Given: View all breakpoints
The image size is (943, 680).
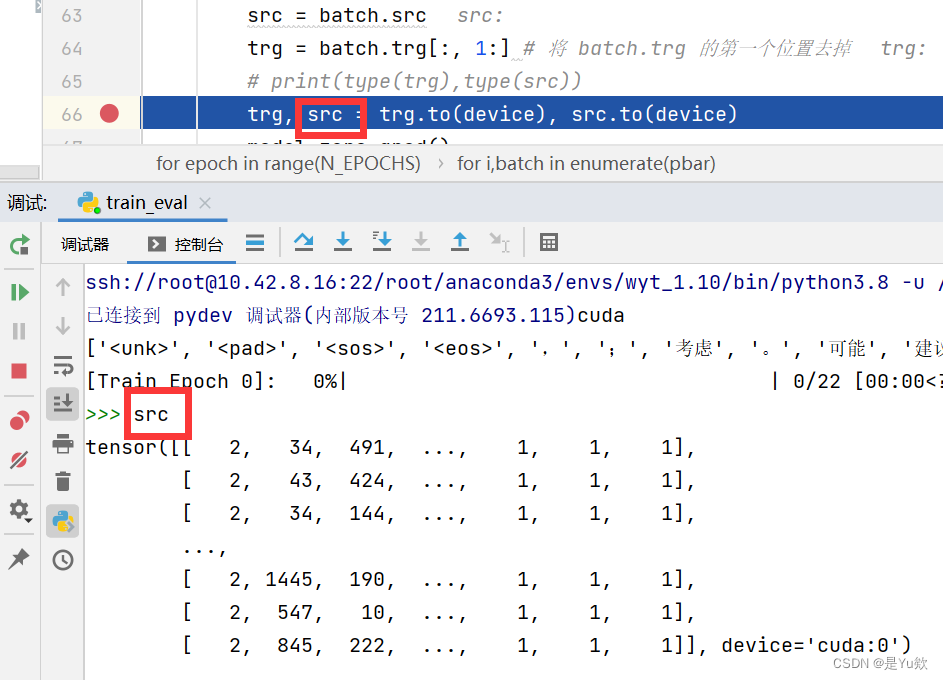Looking at the screenshot, I should click(19, 420).
